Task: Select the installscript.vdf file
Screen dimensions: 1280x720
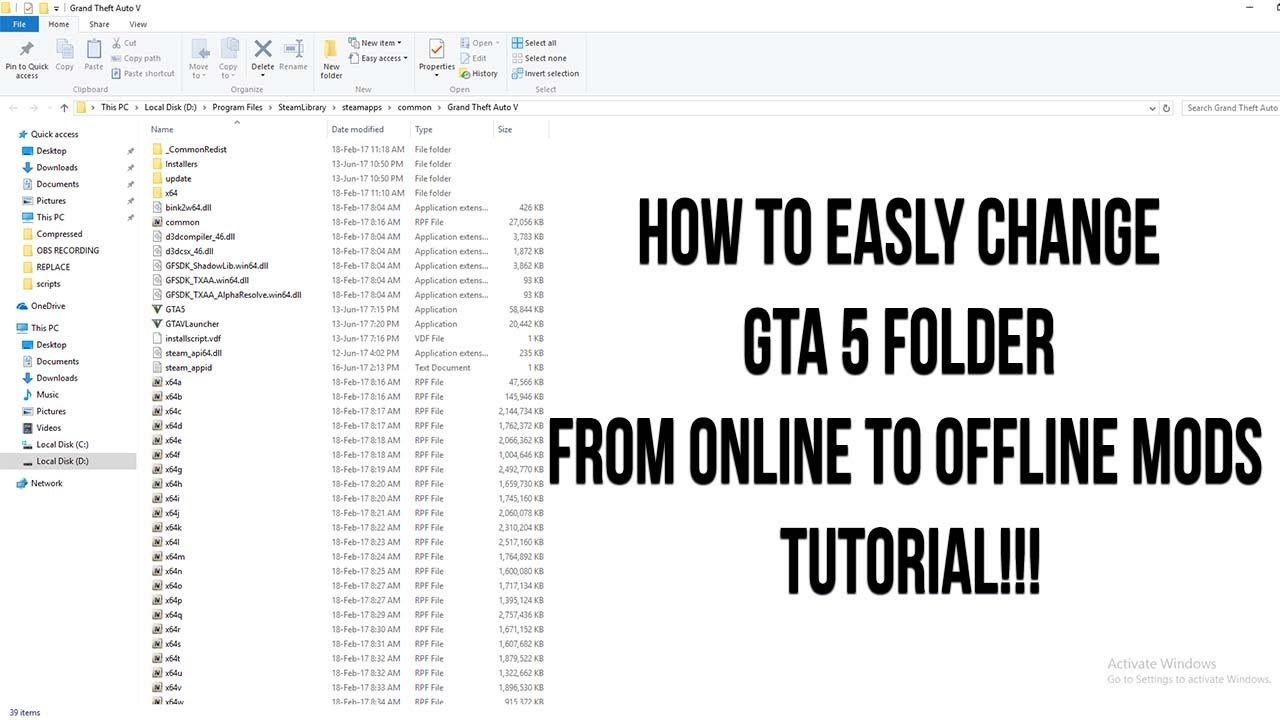Action: (x=186, y=339)
